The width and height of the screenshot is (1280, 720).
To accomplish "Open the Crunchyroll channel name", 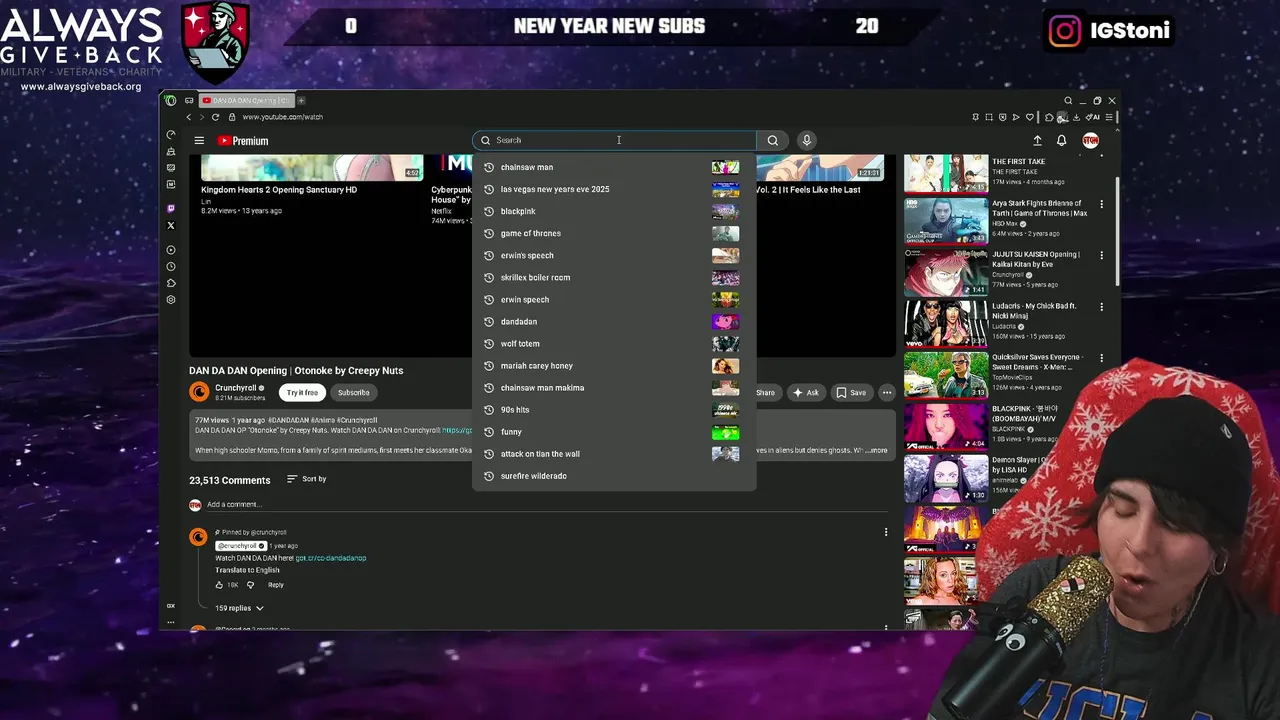I will click(x=236, y=388).
